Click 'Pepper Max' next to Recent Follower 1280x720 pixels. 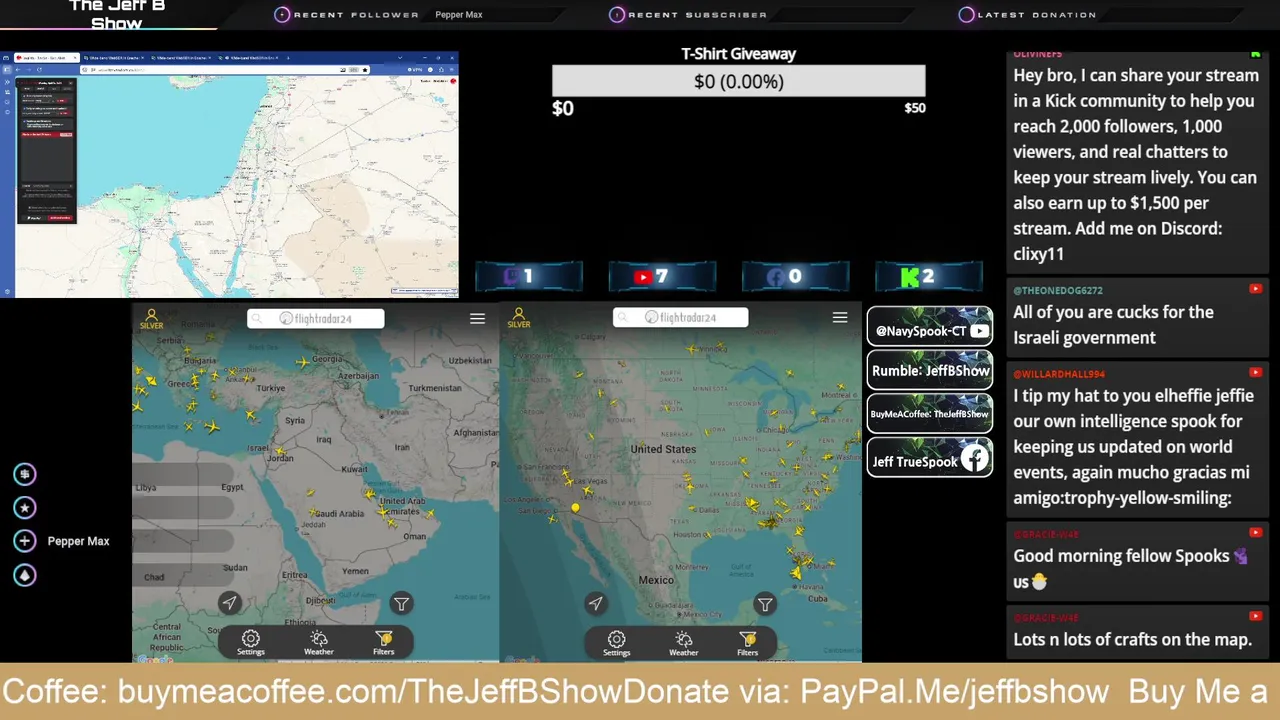(459, 15)
